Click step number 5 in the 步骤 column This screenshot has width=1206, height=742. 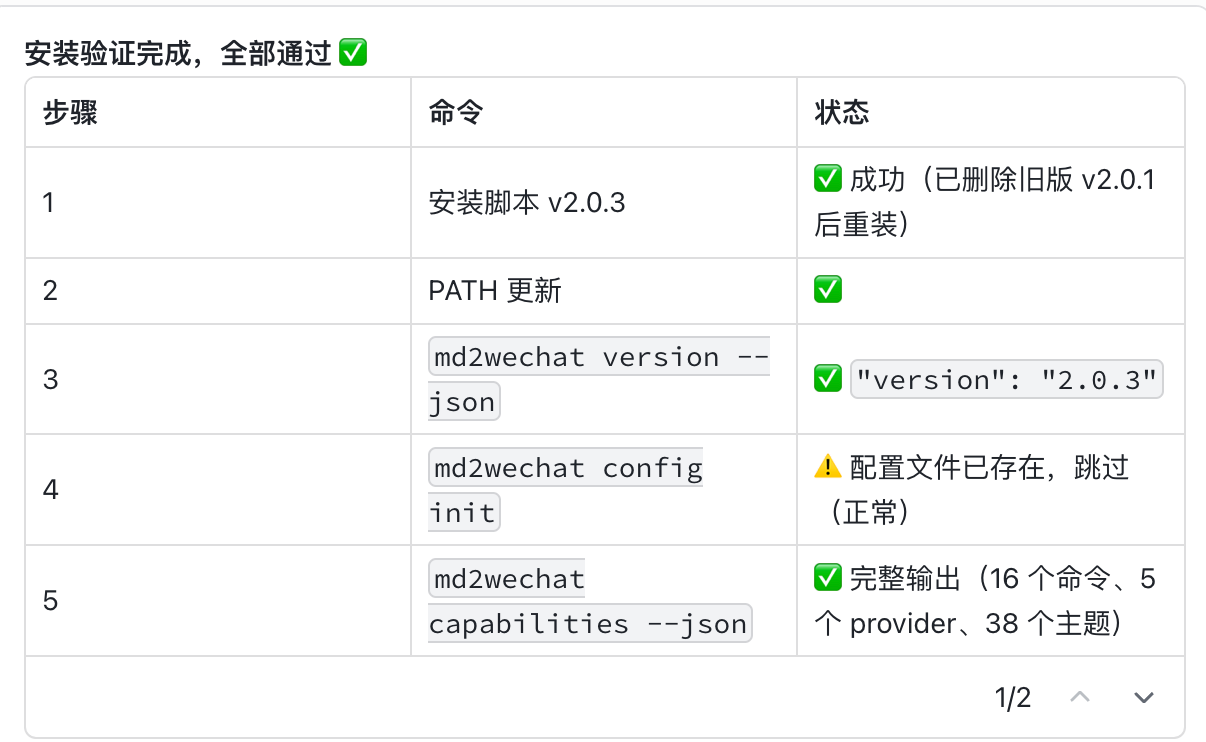[x=50, y=601]
